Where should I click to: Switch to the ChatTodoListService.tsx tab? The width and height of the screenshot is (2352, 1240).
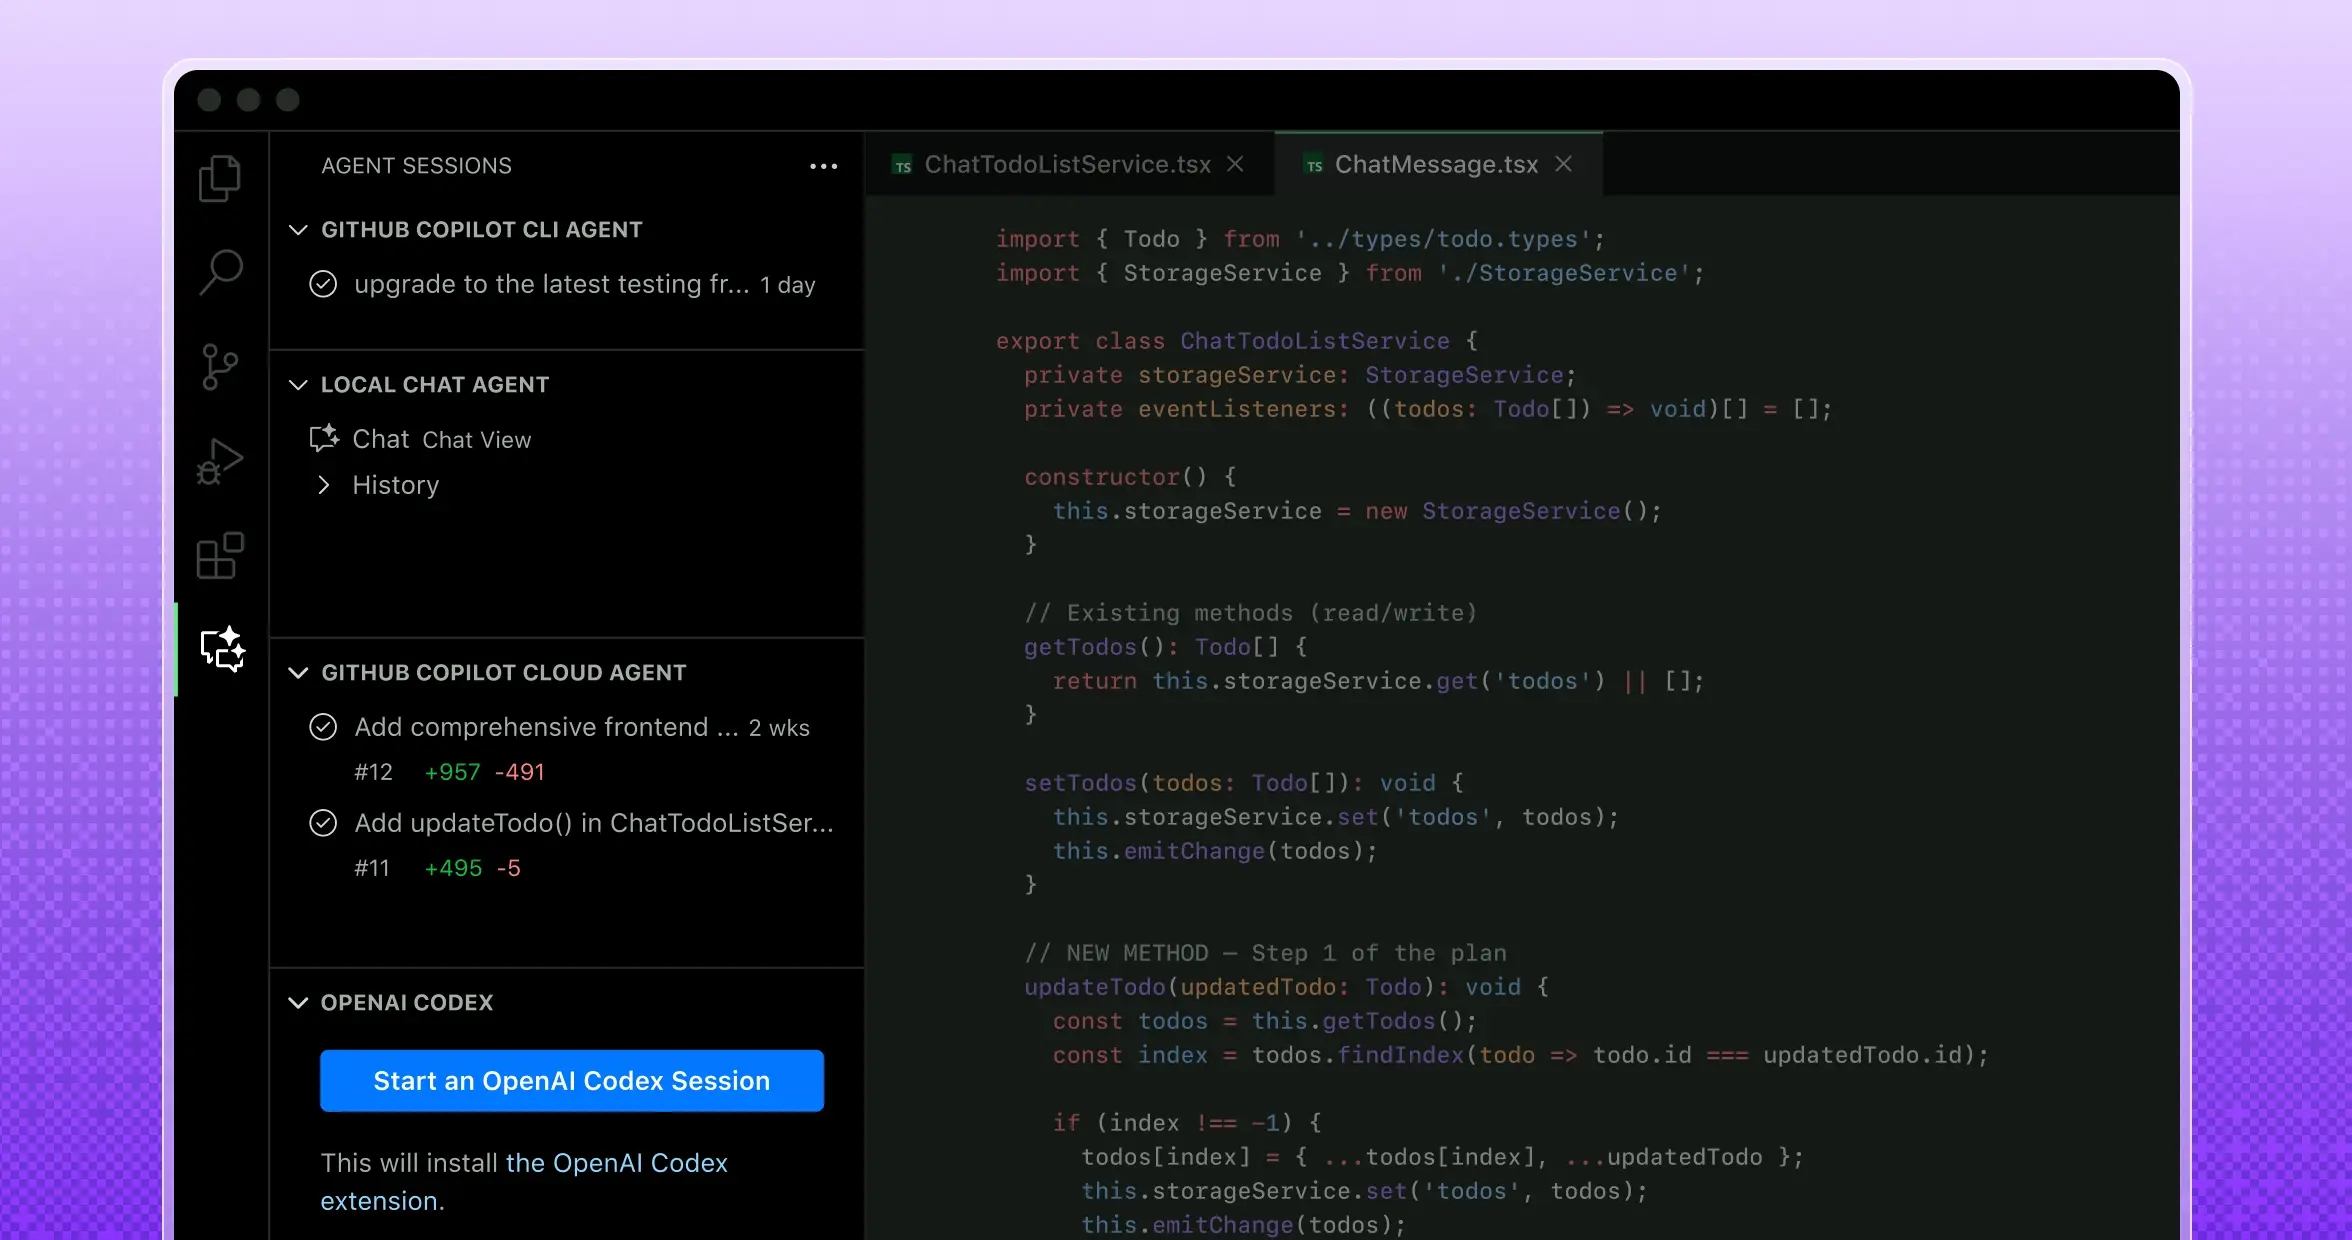pos(1068,164)
